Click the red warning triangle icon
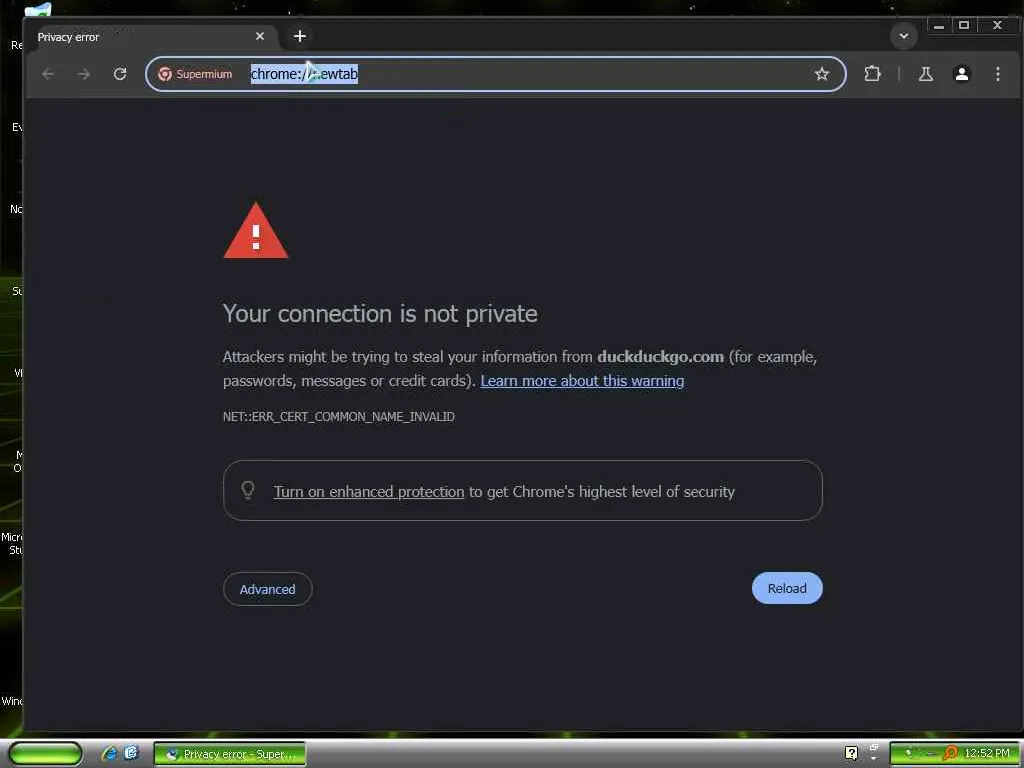 256,231
